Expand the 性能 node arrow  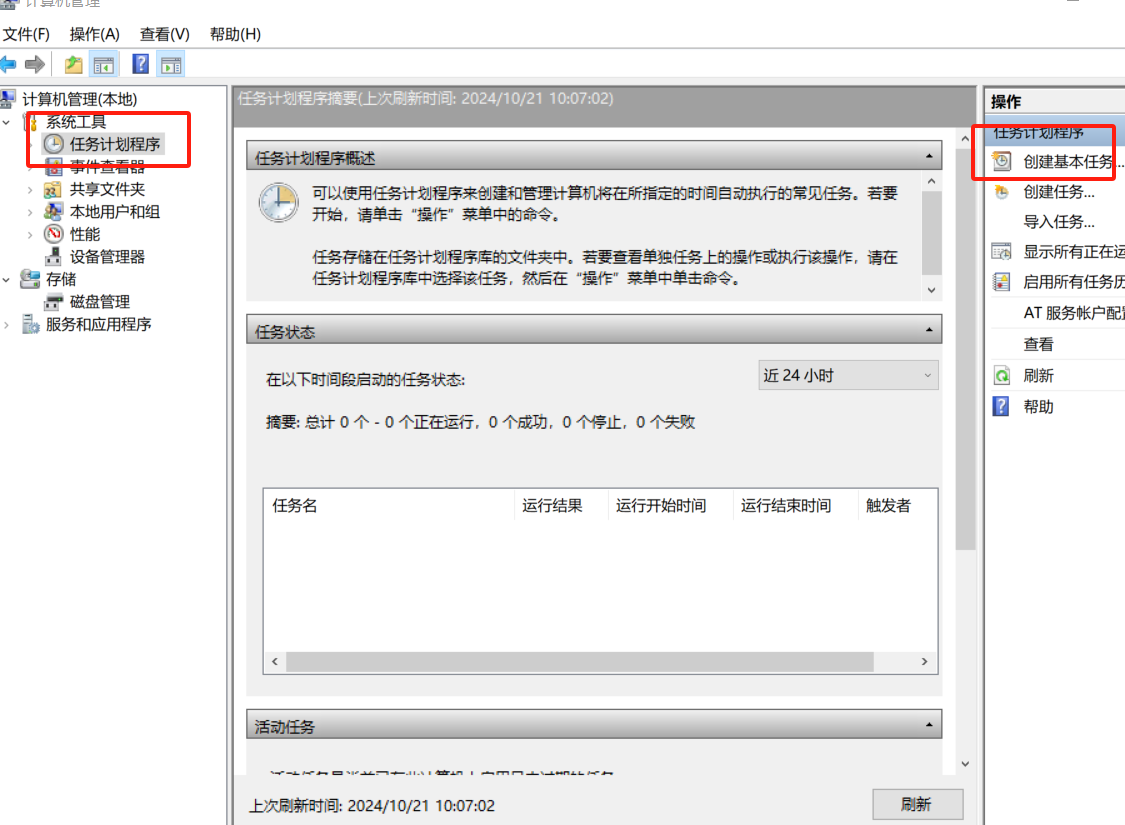[29, 235]
